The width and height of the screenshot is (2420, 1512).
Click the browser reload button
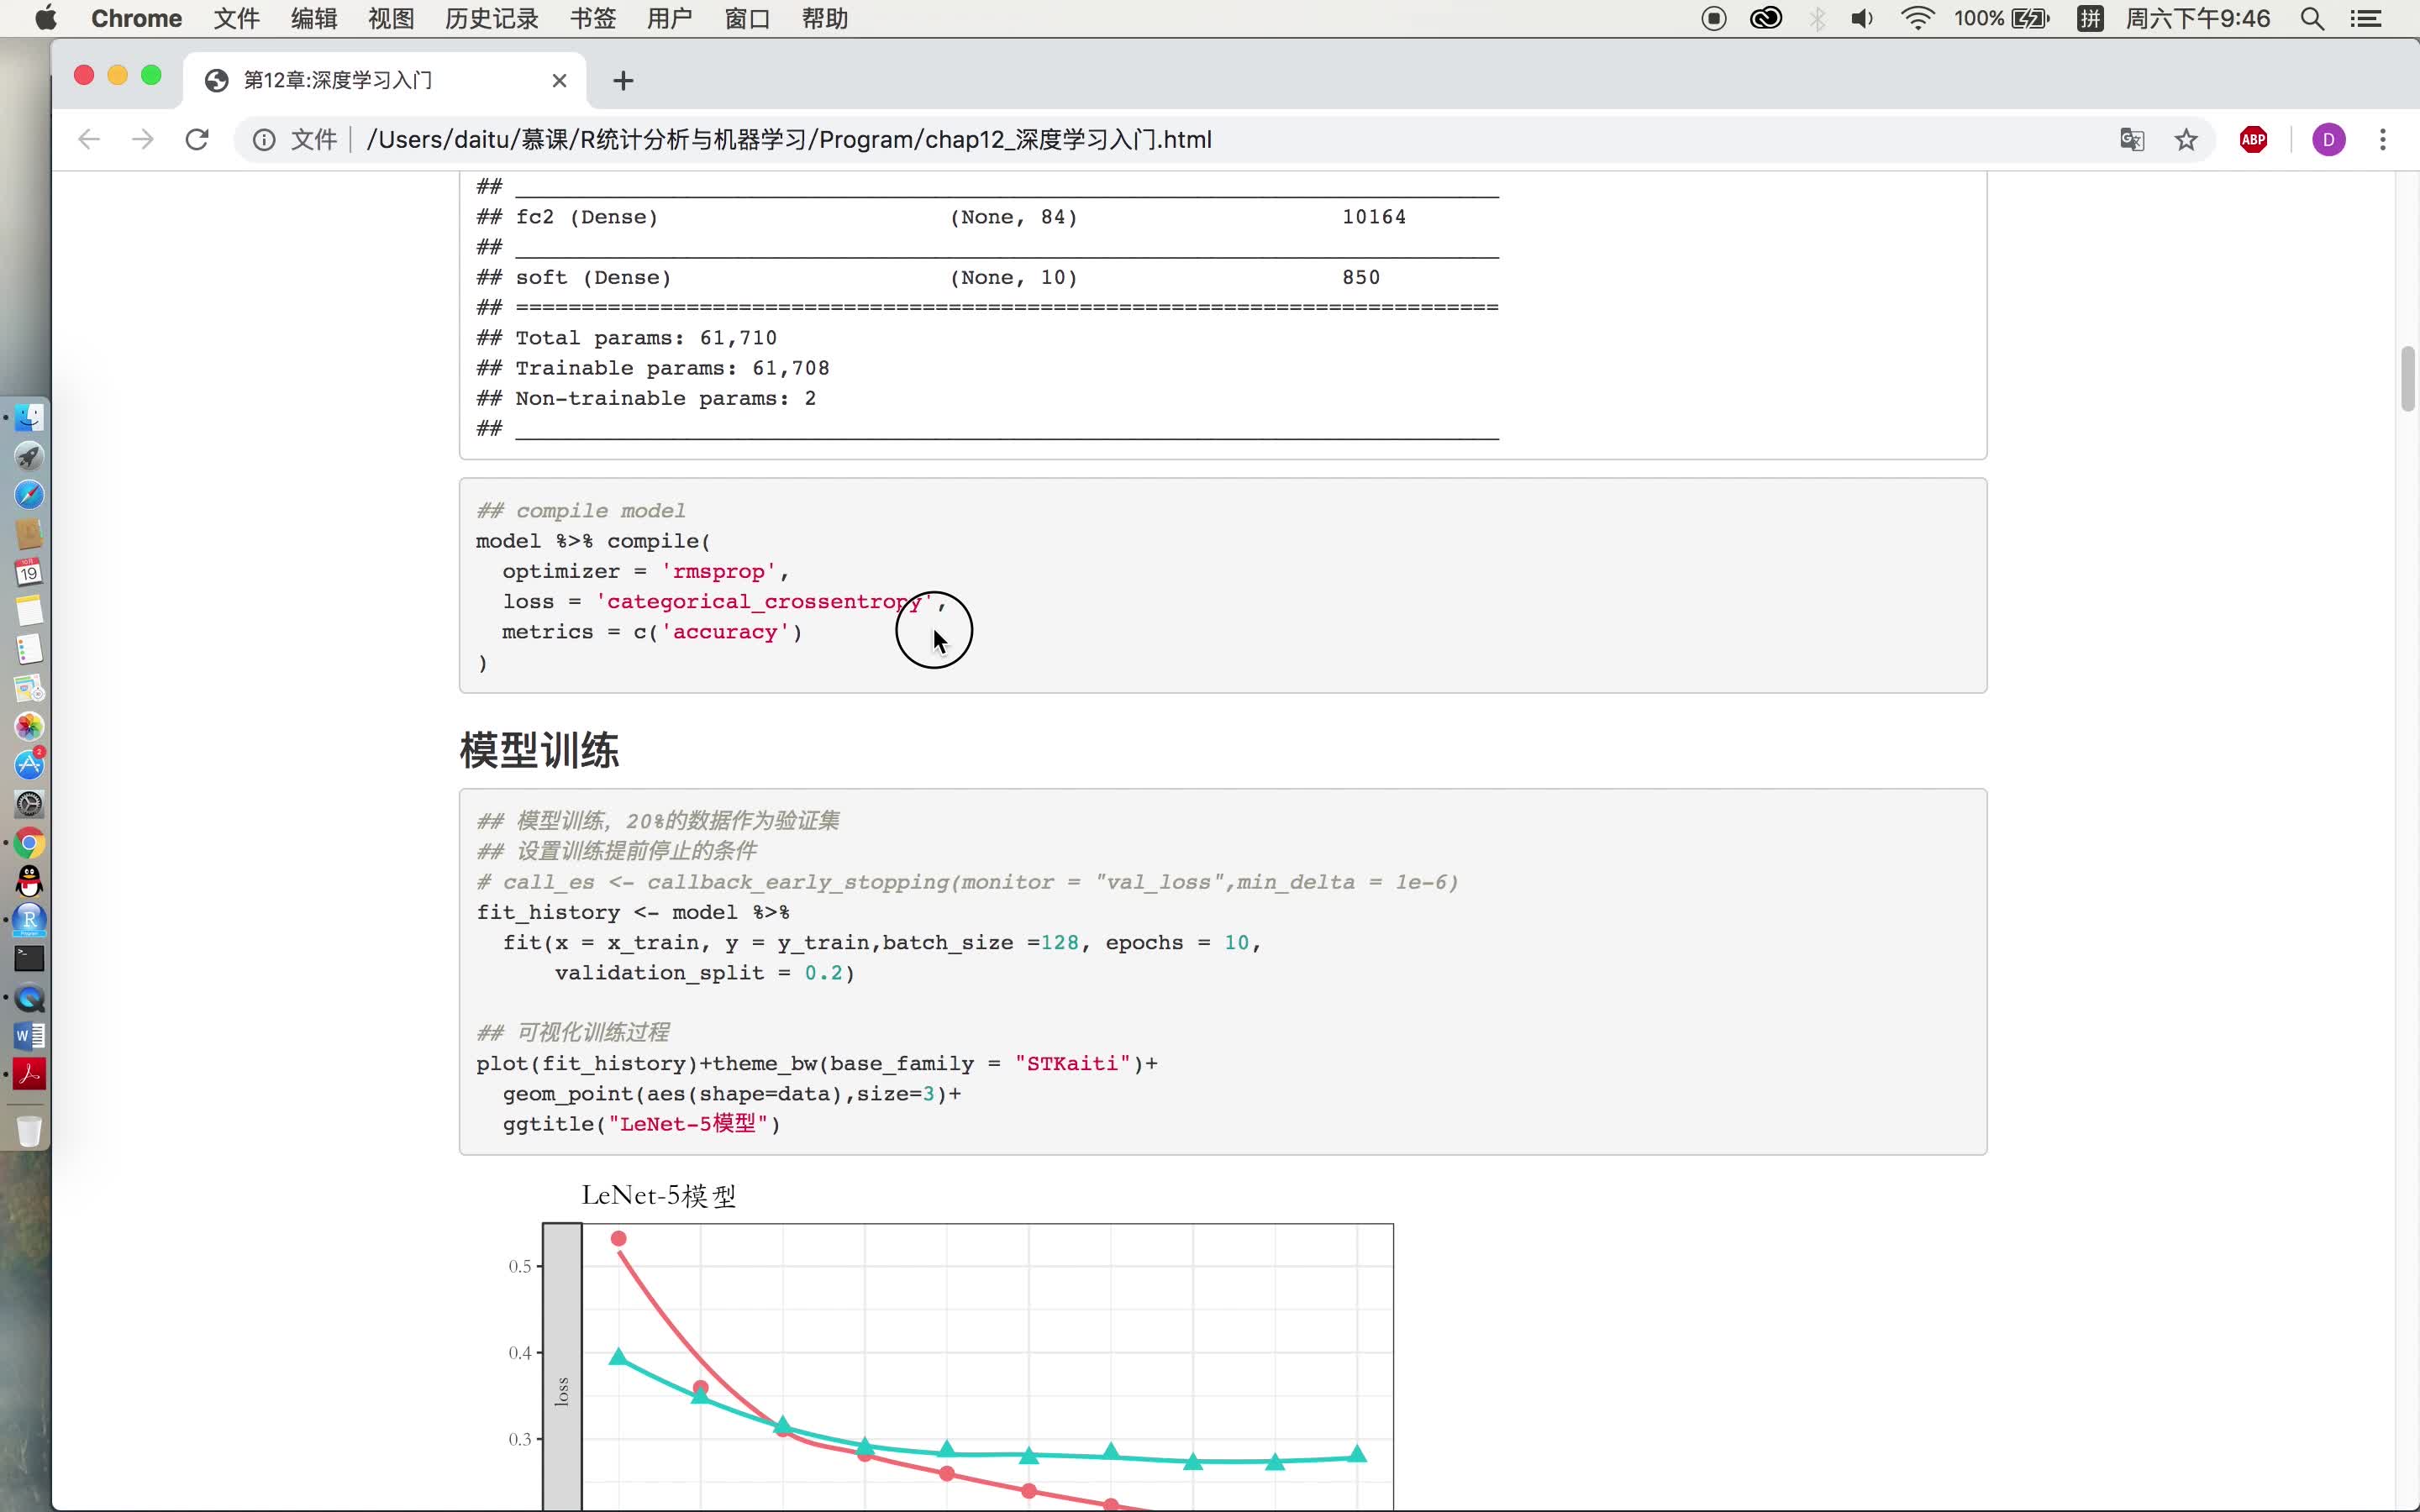[x=197, y=140]
